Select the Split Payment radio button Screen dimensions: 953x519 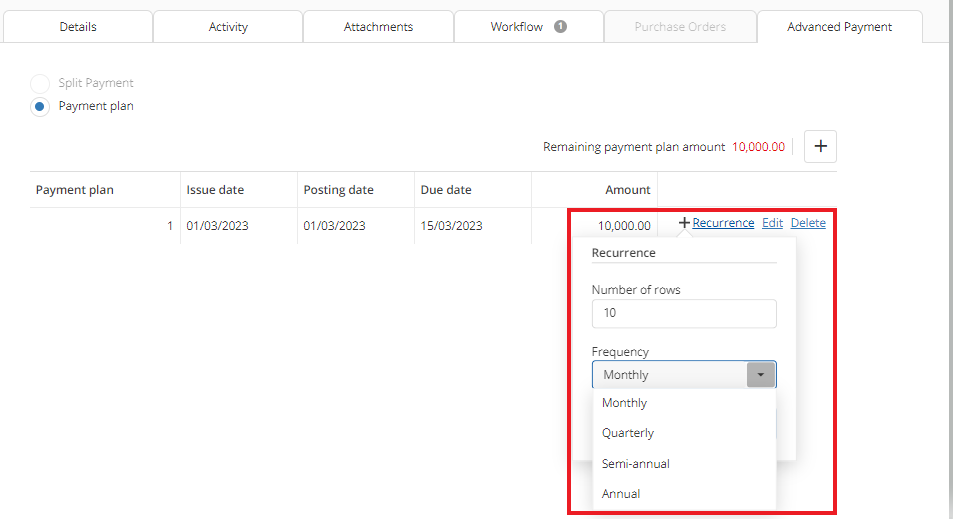pyautogui.click(x=40, y=84)
